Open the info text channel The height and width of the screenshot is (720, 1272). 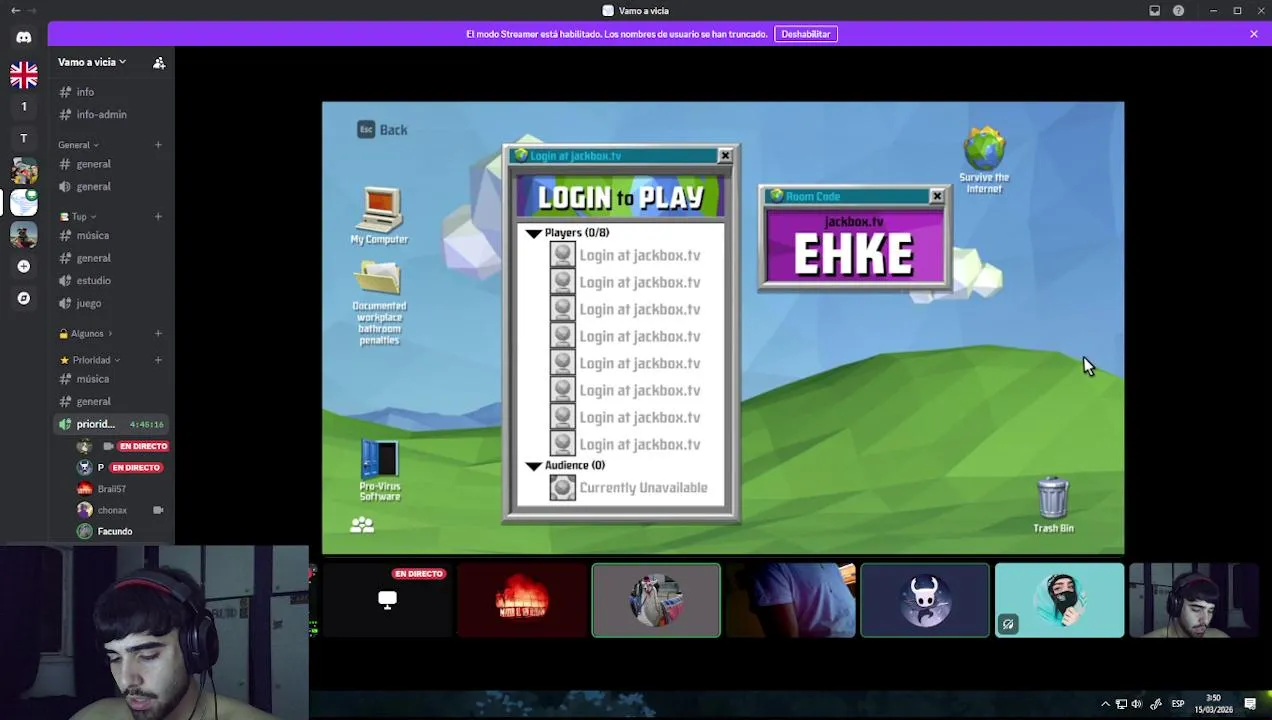pos(110,92)
